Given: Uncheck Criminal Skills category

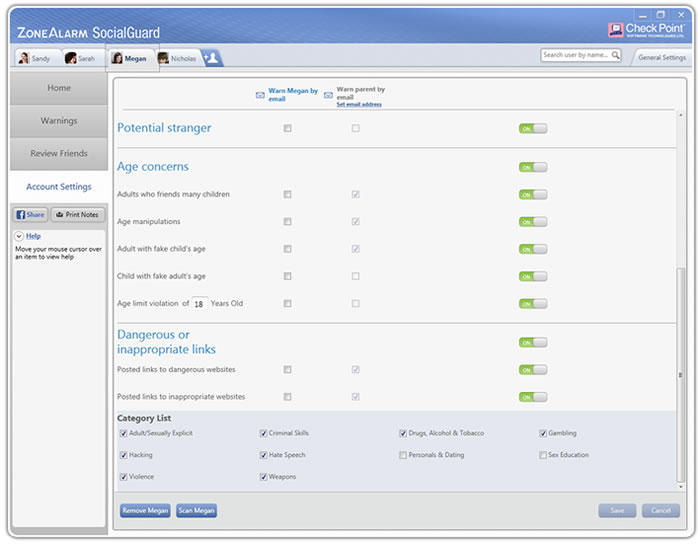Looking at the screenshot, I should (263, 433).
